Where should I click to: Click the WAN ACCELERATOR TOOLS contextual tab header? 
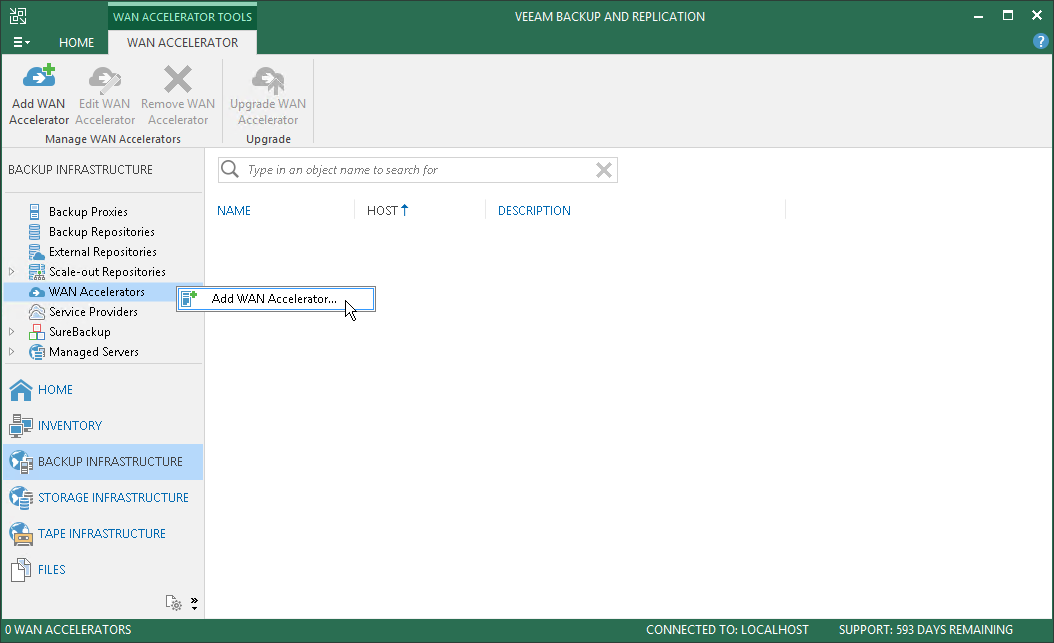pos(182,17)
